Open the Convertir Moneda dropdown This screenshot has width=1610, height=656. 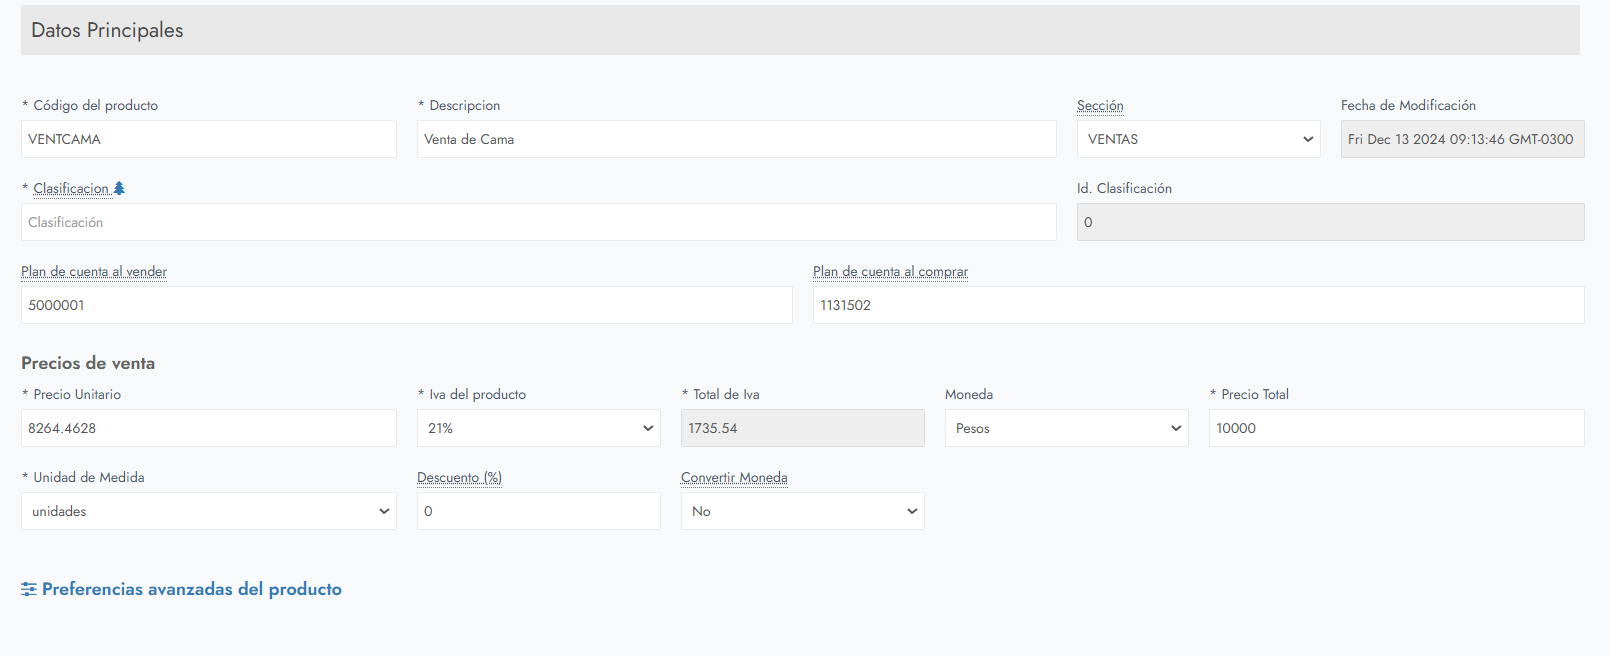802,511
